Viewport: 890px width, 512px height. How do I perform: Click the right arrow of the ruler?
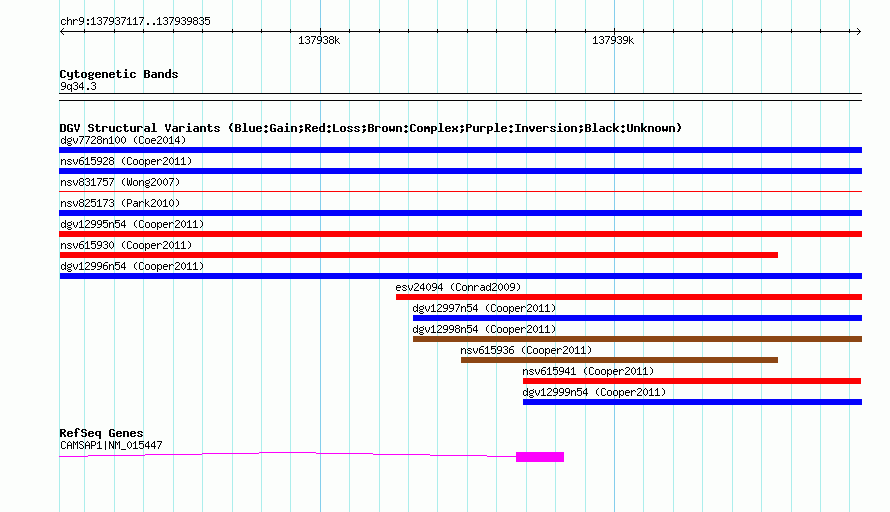[858, 32]
